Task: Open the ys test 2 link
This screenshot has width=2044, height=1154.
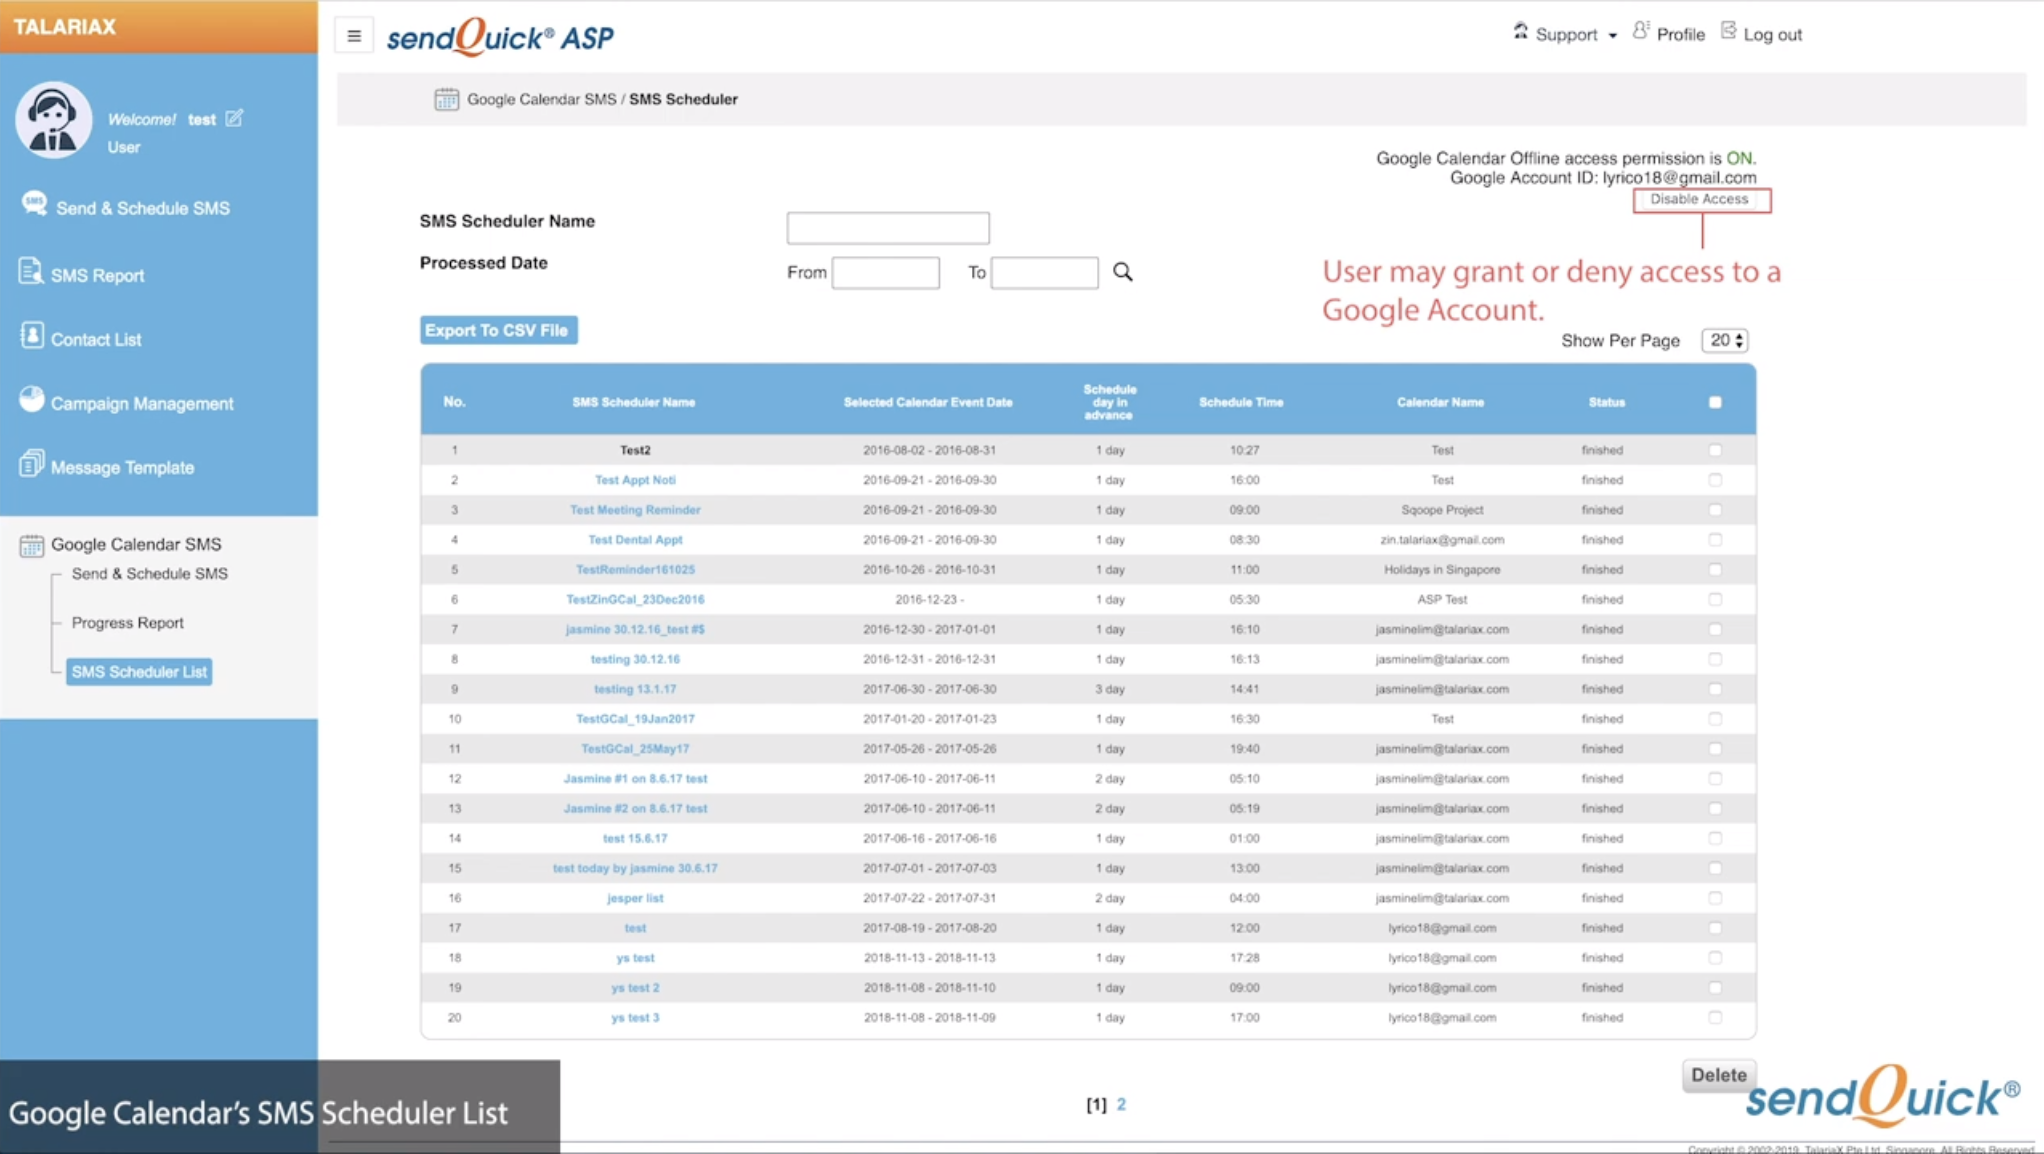Action: click(635, 987)
